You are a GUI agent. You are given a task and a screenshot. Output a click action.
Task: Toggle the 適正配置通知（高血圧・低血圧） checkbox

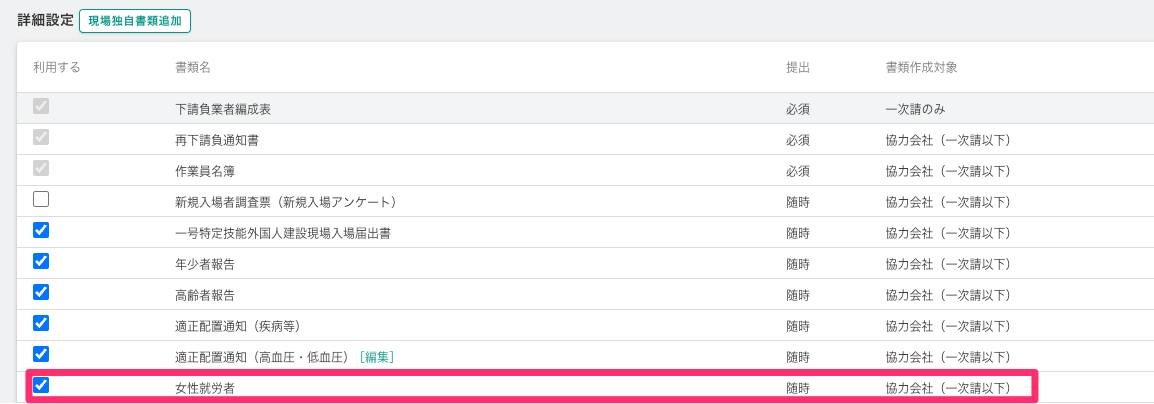pyautogui.click(x=41, y=354)
